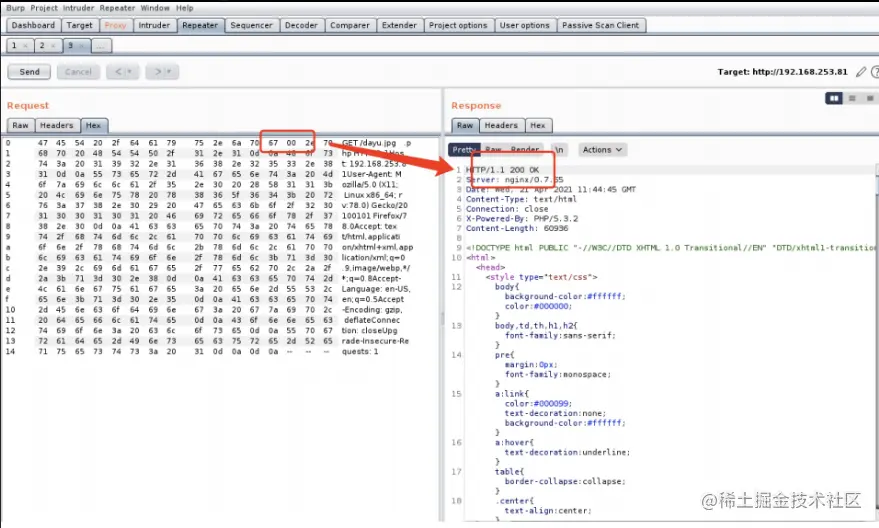Switch Response panel to Raw tab

coord(465,126)
